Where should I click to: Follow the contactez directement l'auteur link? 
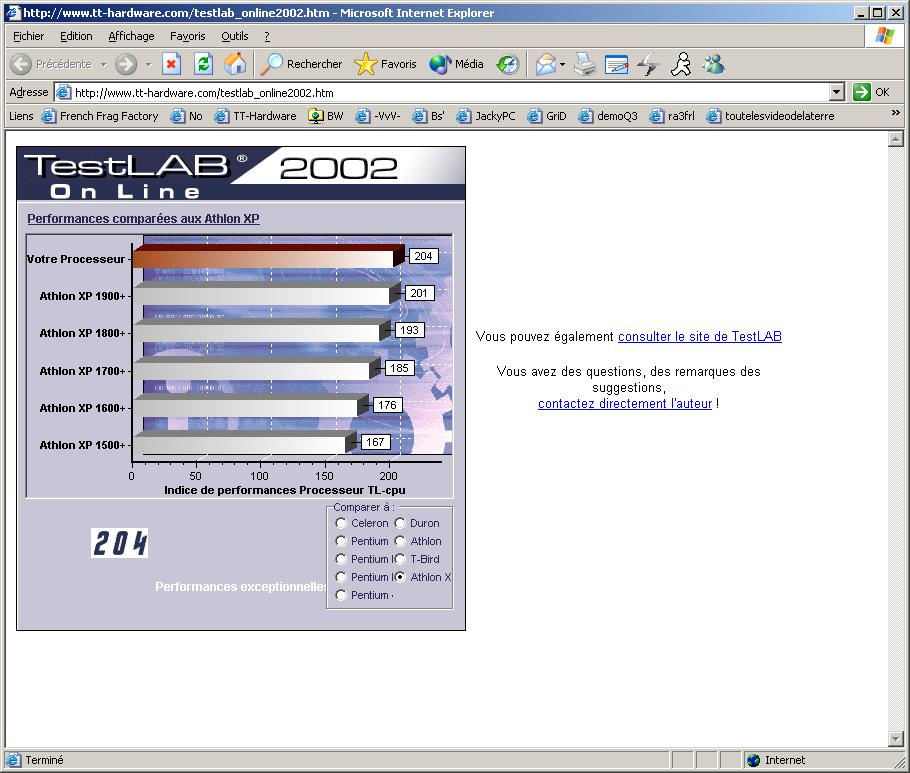[624, 403]
